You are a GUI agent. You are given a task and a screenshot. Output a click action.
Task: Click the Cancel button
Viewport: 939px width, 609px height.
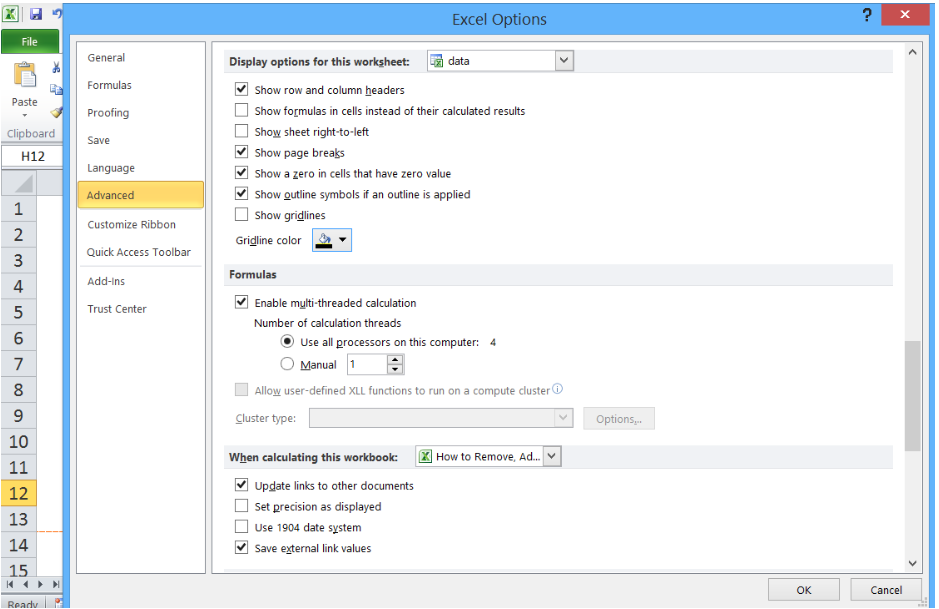pyautogui.click(x=886, y=590)
